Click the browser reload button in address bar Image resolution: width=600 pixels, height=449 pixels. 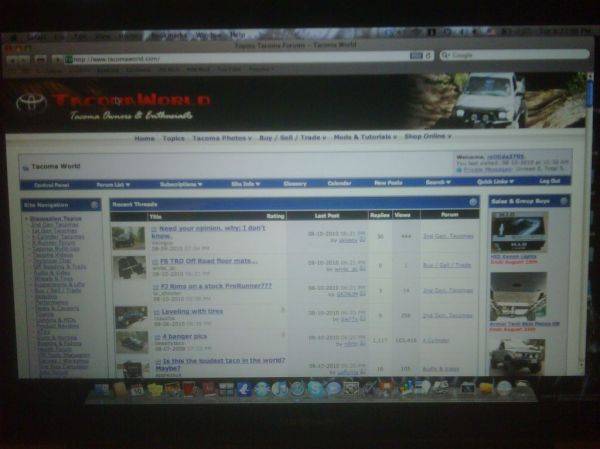coord(429,56)
